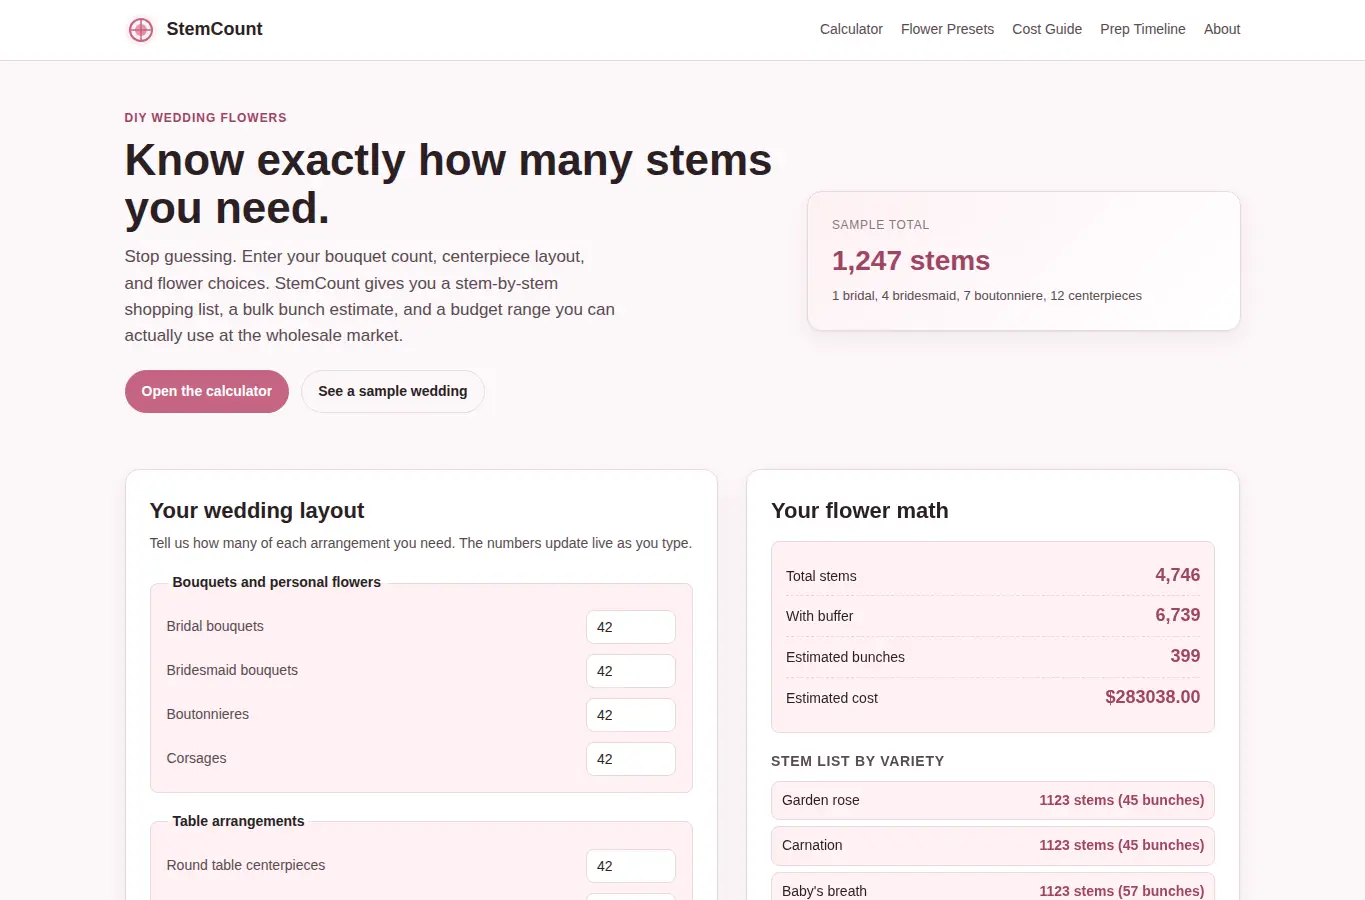Focus the Round table centerpieces field
This screenshot has height=900, width=1365.
click(x=631, y=866)
